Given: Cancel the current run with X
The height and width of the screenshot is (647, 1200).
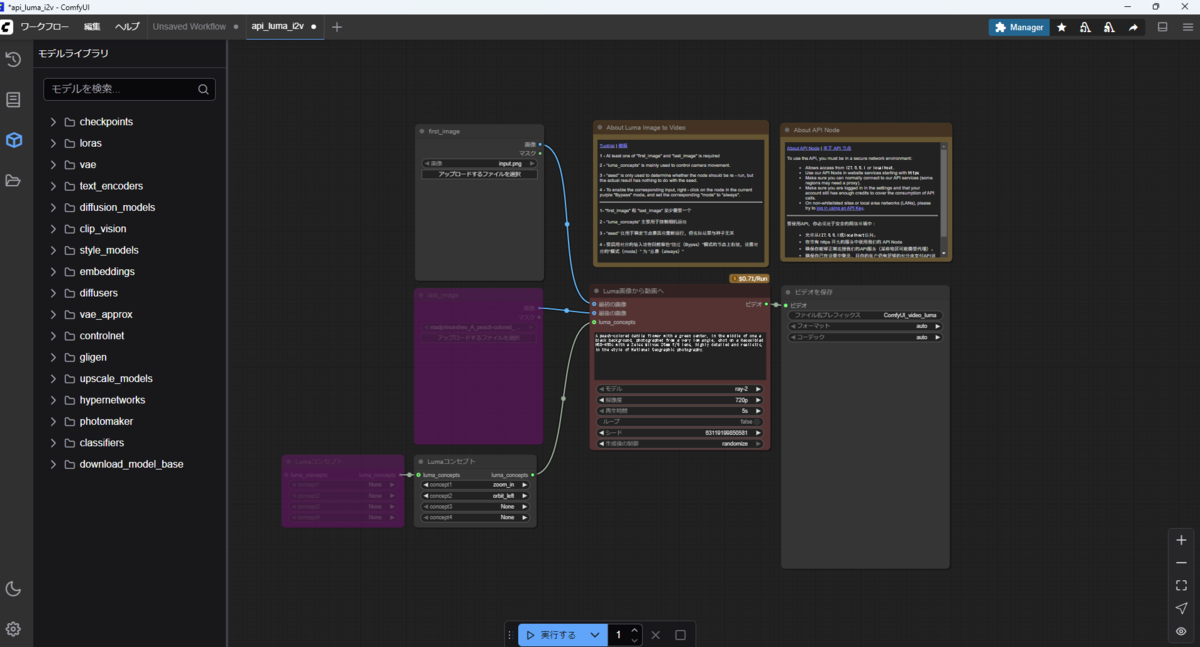Looking at the screenshot, I should (656, 635).
